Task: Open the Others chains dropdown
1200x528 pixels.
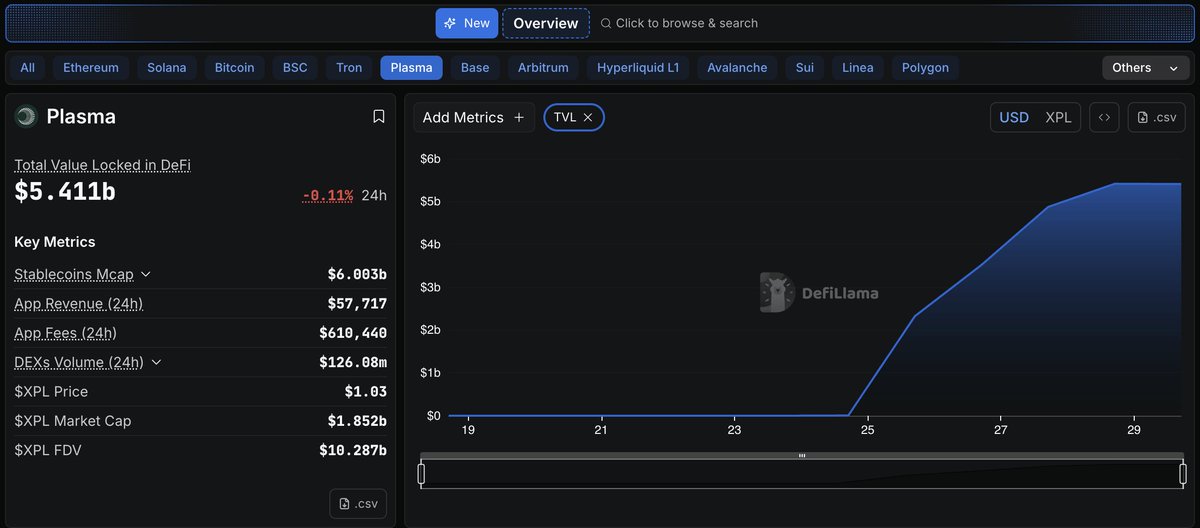Action: pos(1146,68)
